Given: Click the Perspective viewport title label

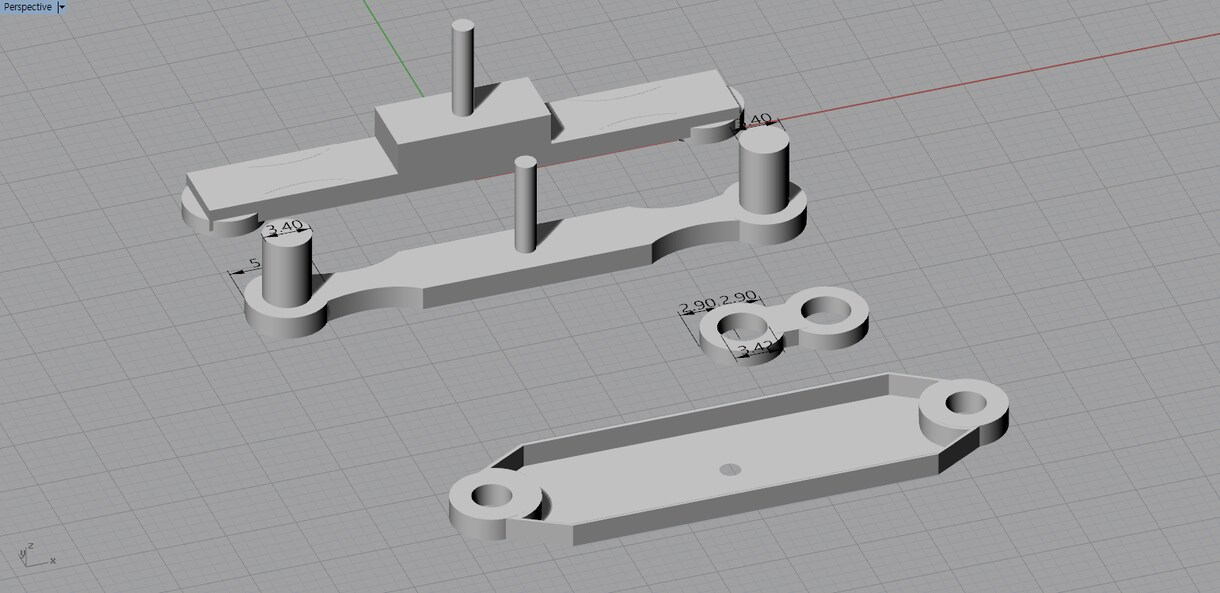Looking at the screenshot, I should (x=28, y=7).
